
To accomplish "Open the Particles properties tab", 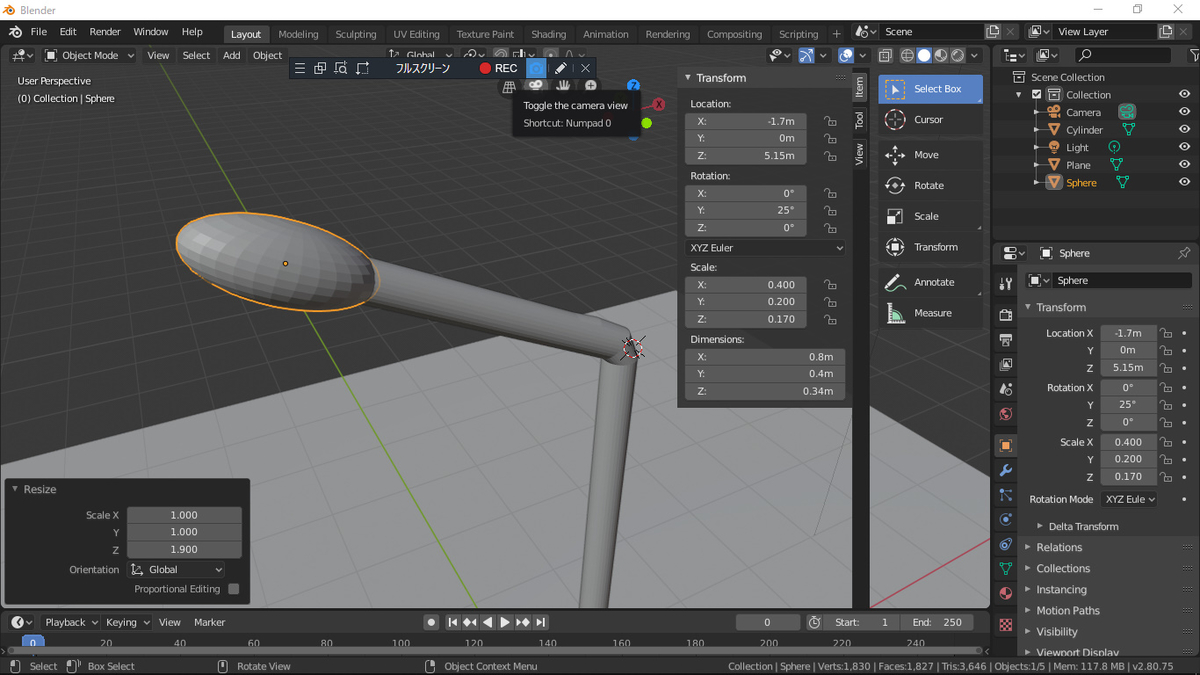I will [1006, 495].
